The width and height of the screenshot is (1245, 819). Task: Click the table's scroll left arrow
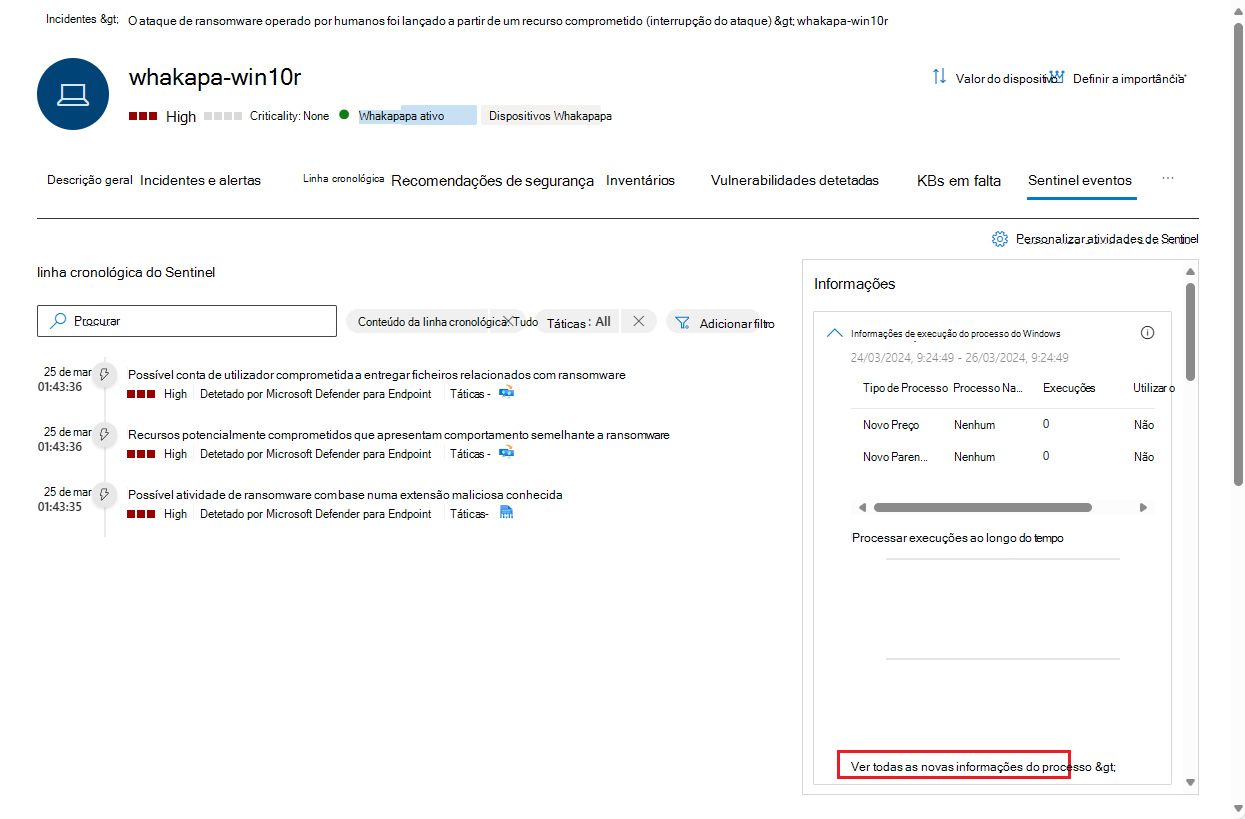coord(863,507)
